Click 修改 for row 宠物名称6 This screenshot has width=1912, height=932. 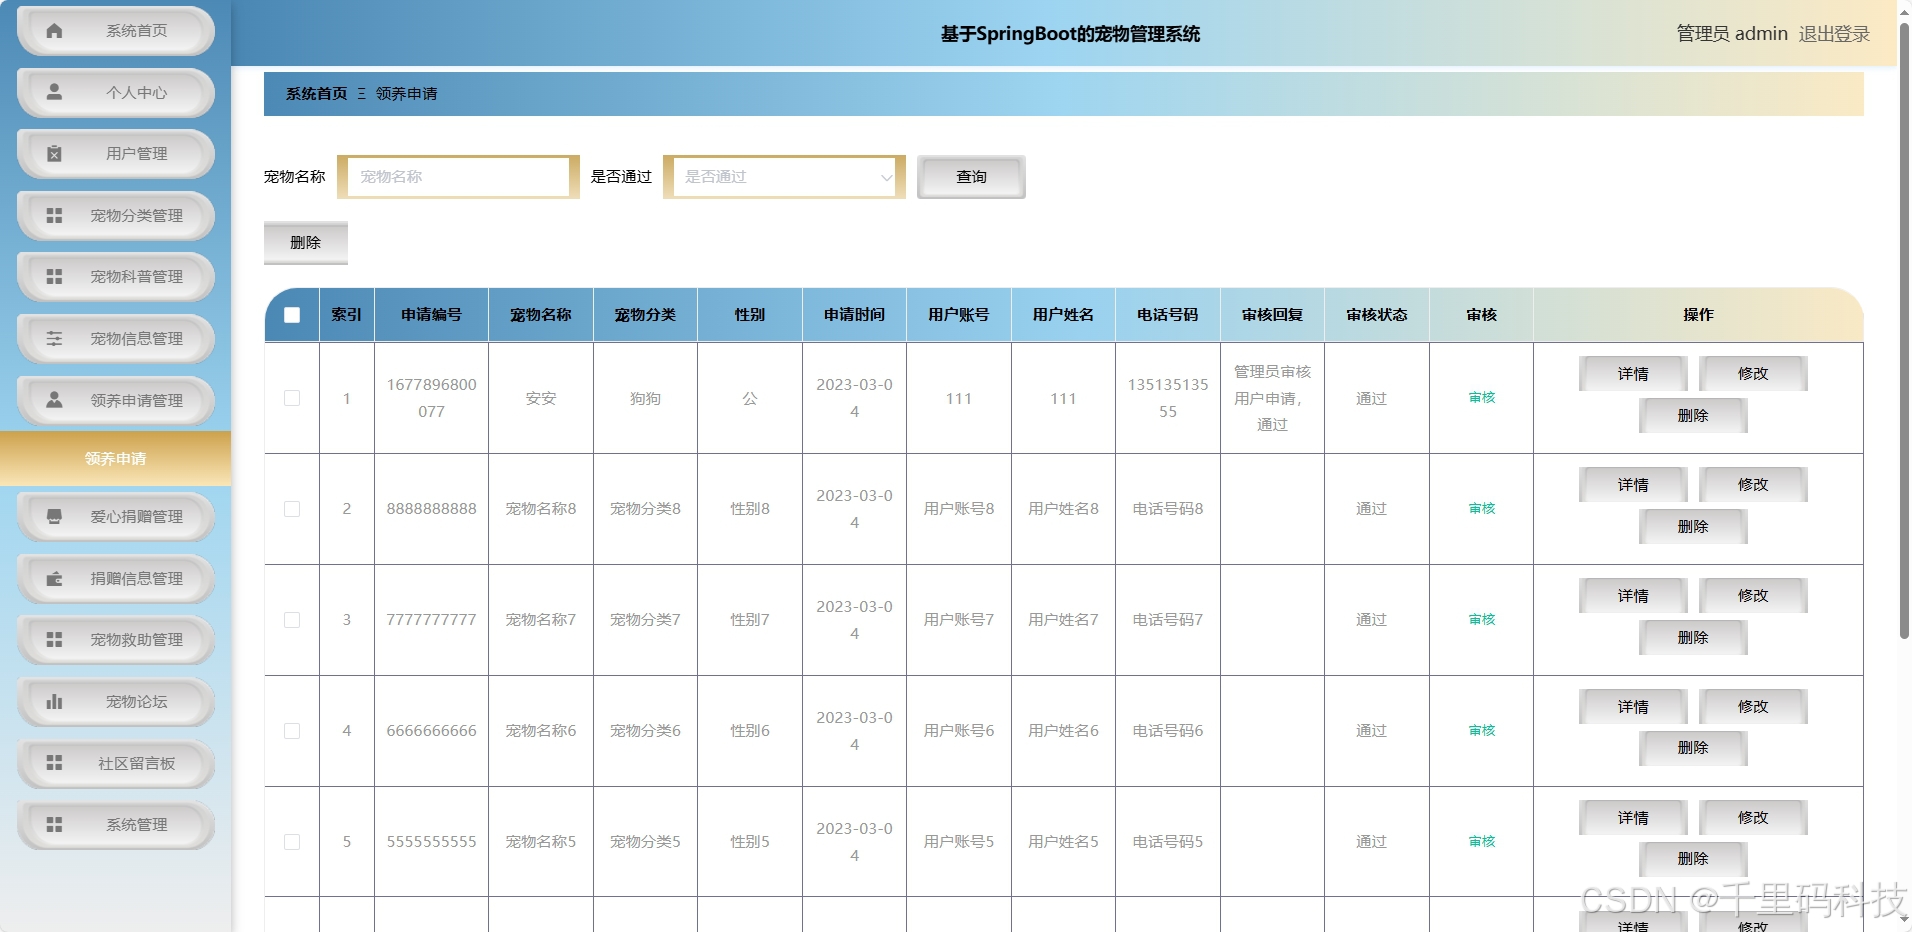tap(1753, 707)
